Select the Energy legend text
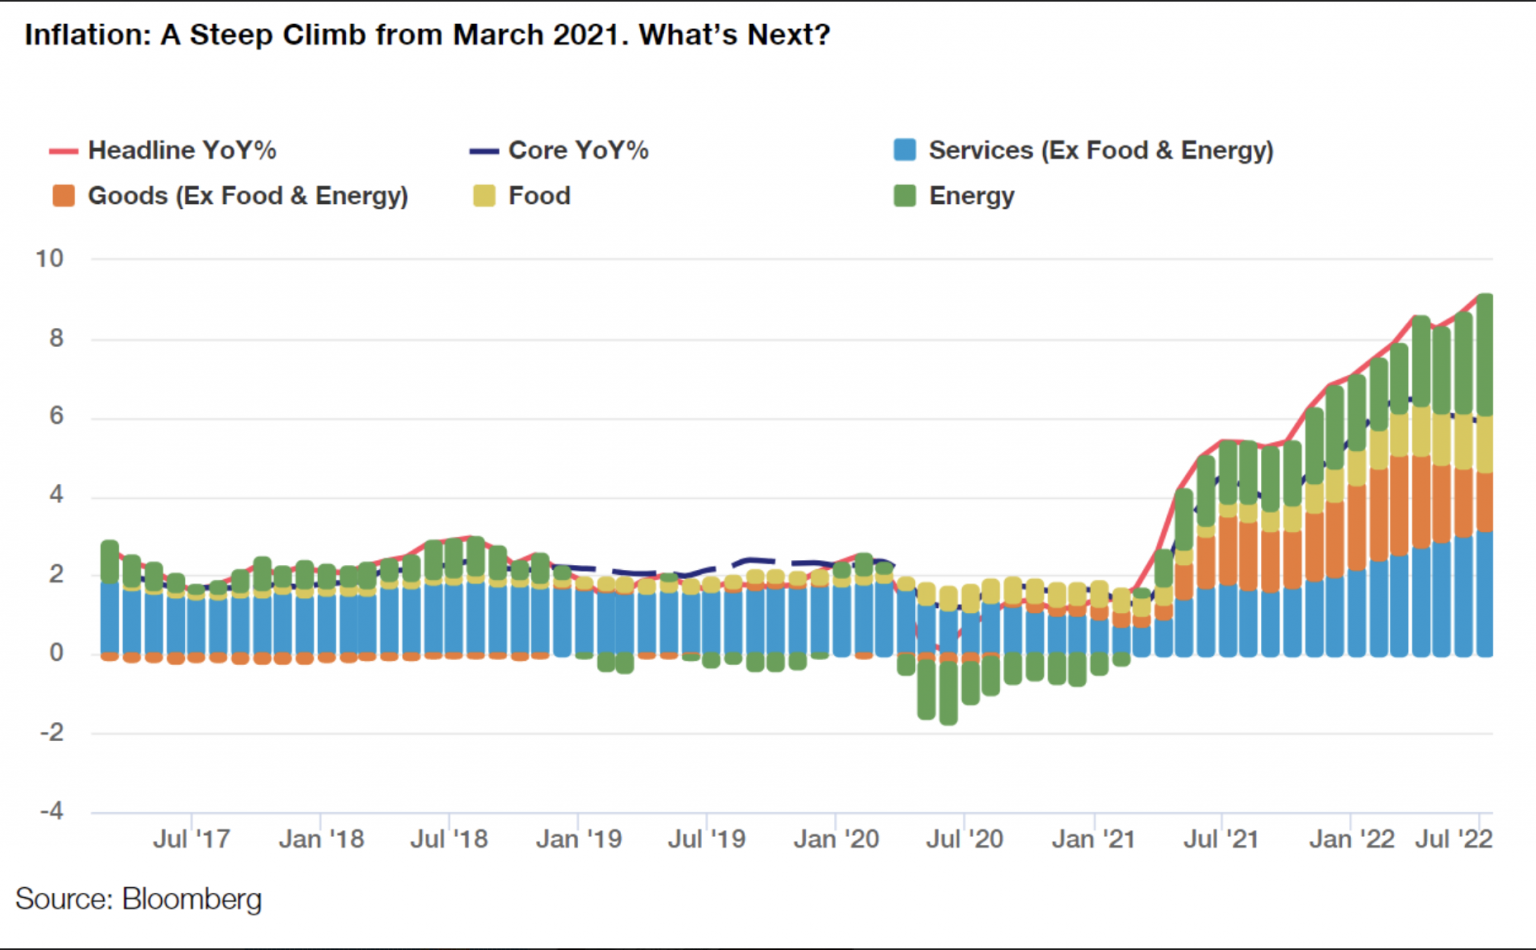This screenshot has width=1536, height=950. 971,196
